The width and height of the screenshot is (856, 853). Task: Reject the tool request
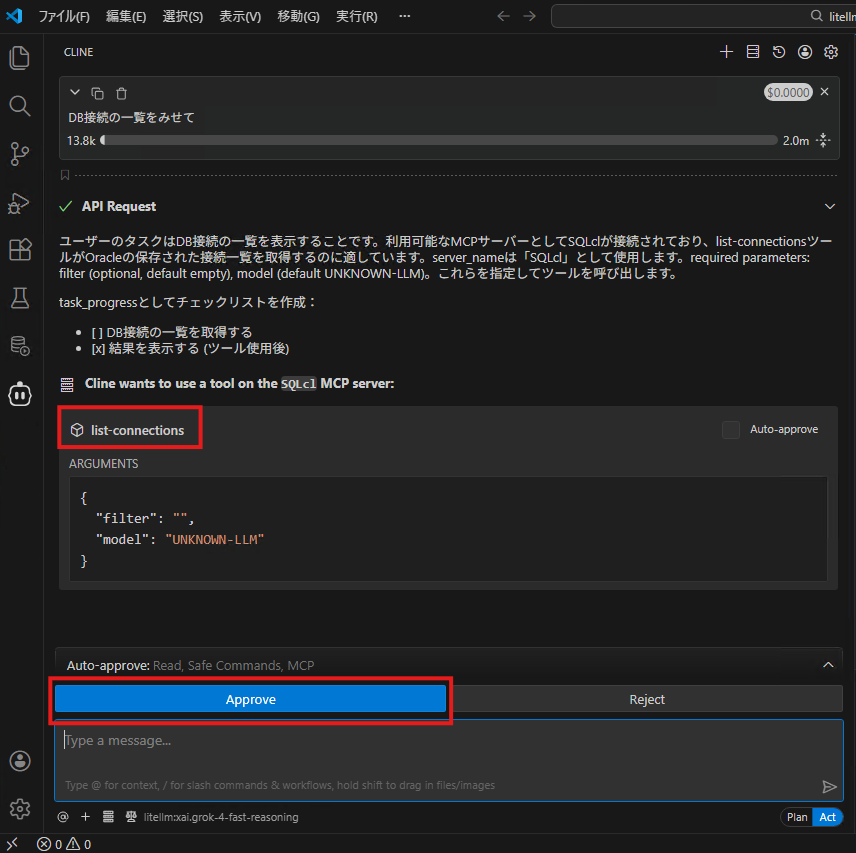click(x=647, y=699)
